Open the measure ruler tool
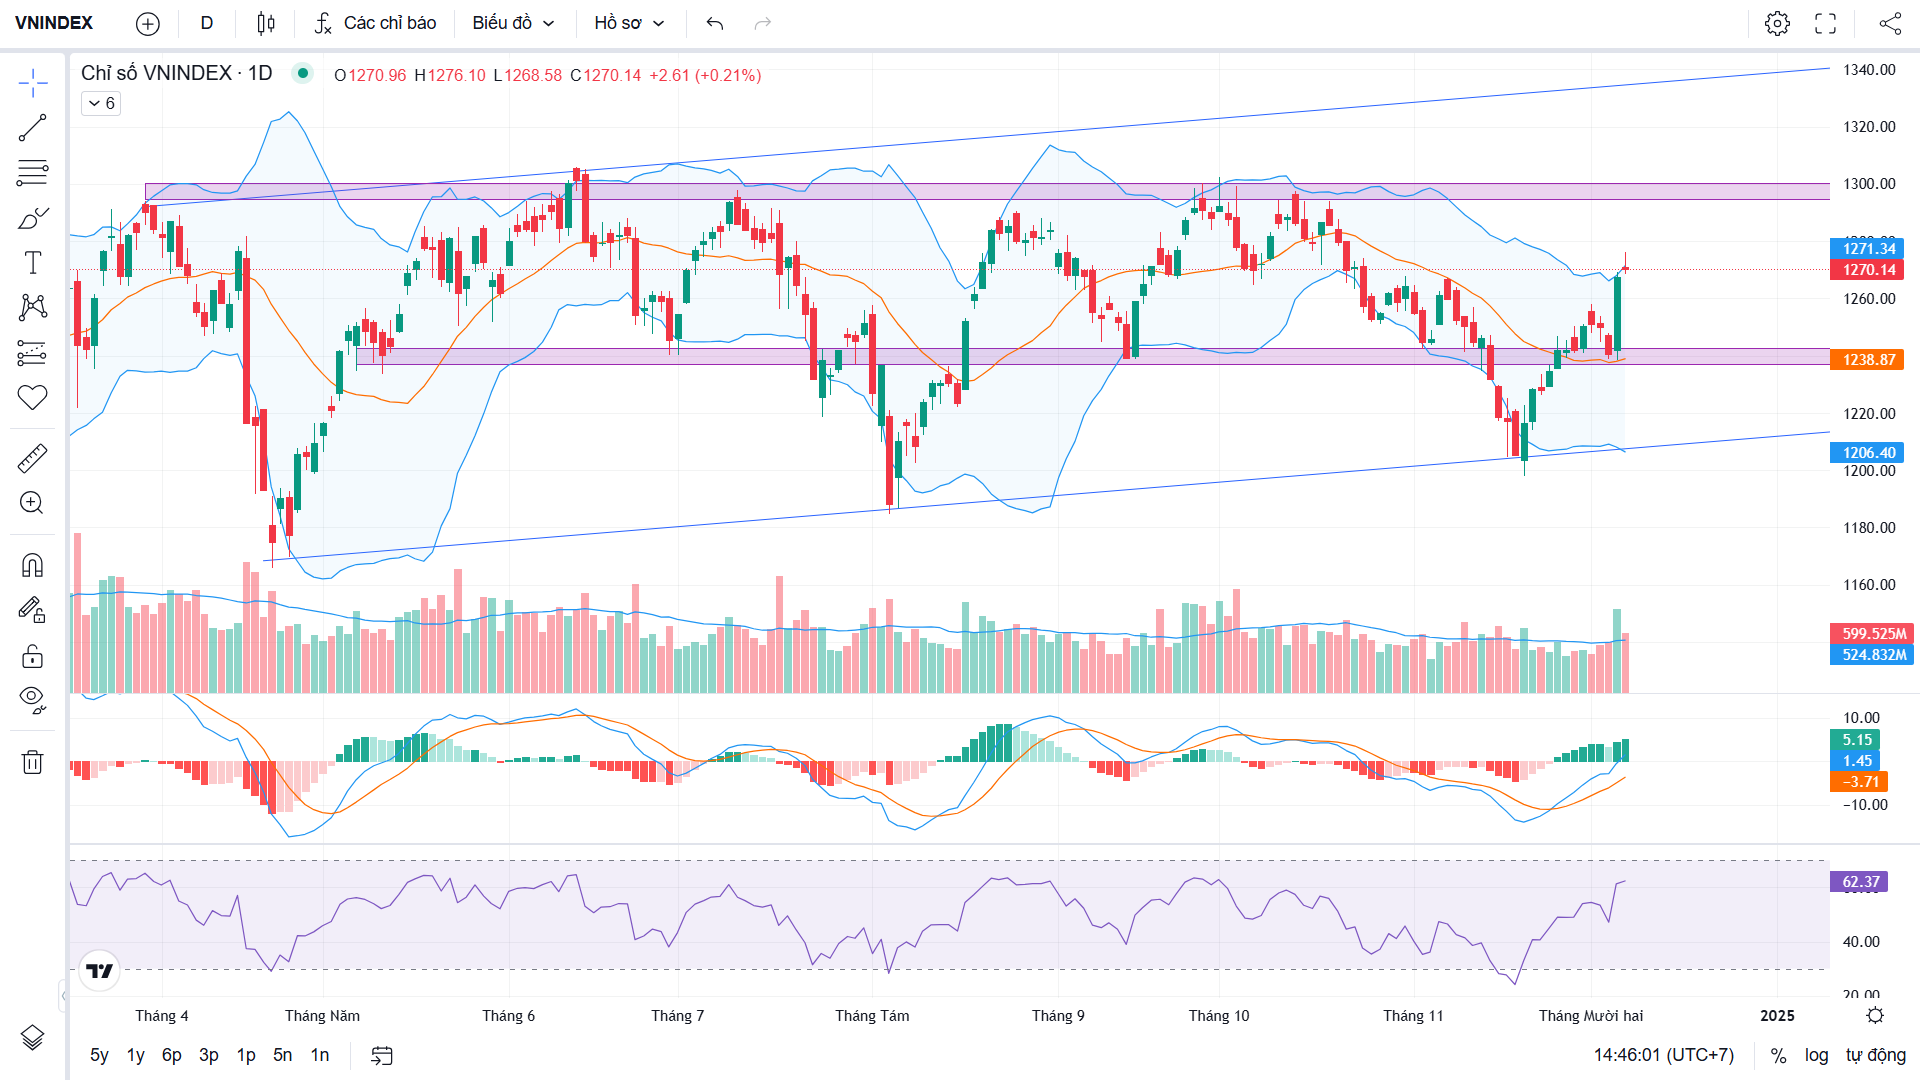 [32, 459]
